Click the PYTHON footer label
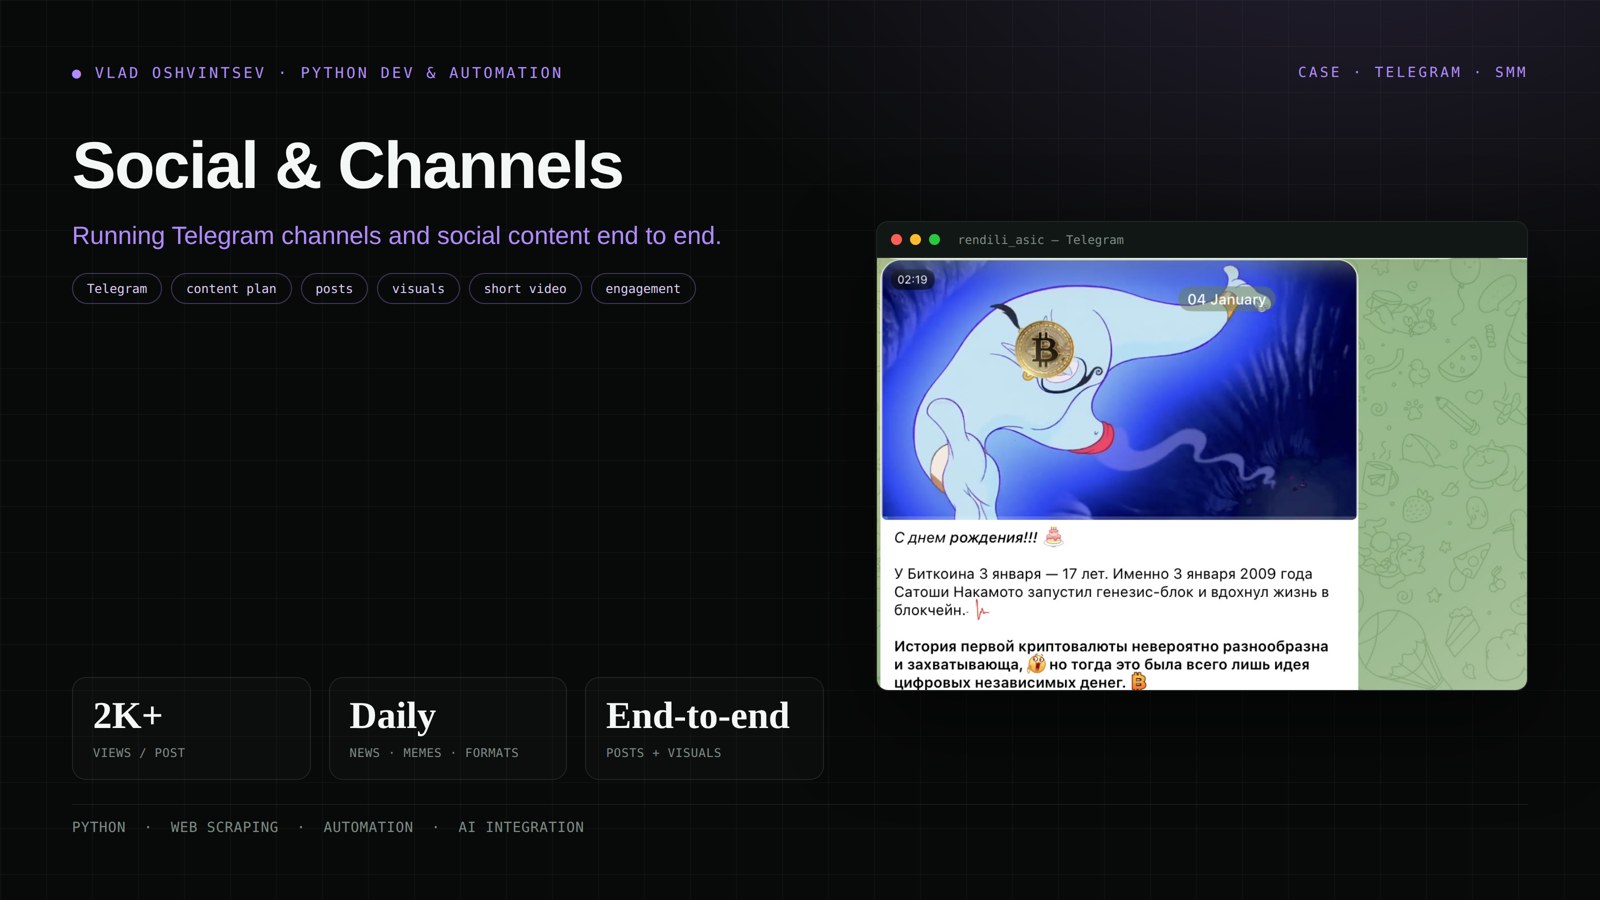Viewport: 1600px width, 900px height. point(99,827)
